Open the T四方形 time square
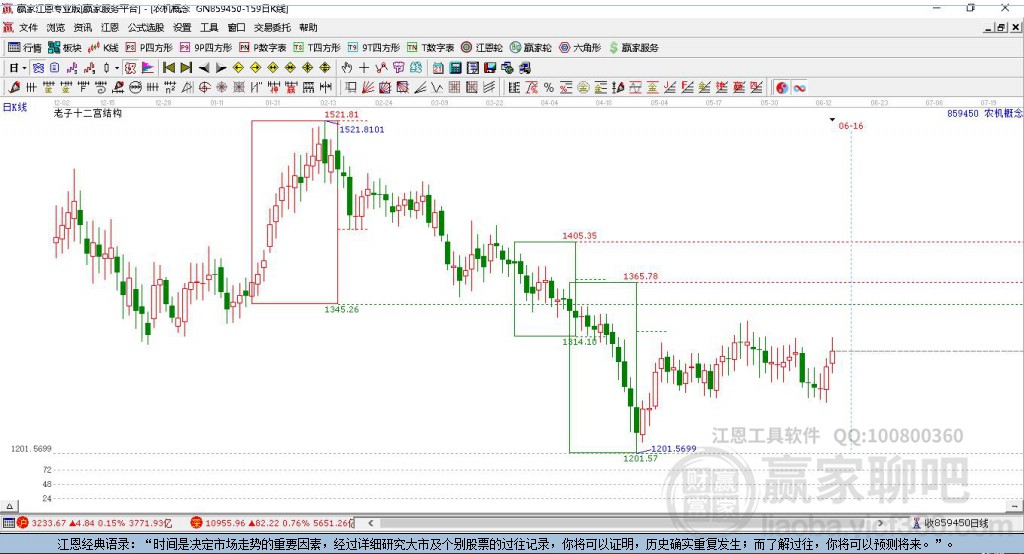The width and height of the screenshot is (1024, 554). coord(317,48)
